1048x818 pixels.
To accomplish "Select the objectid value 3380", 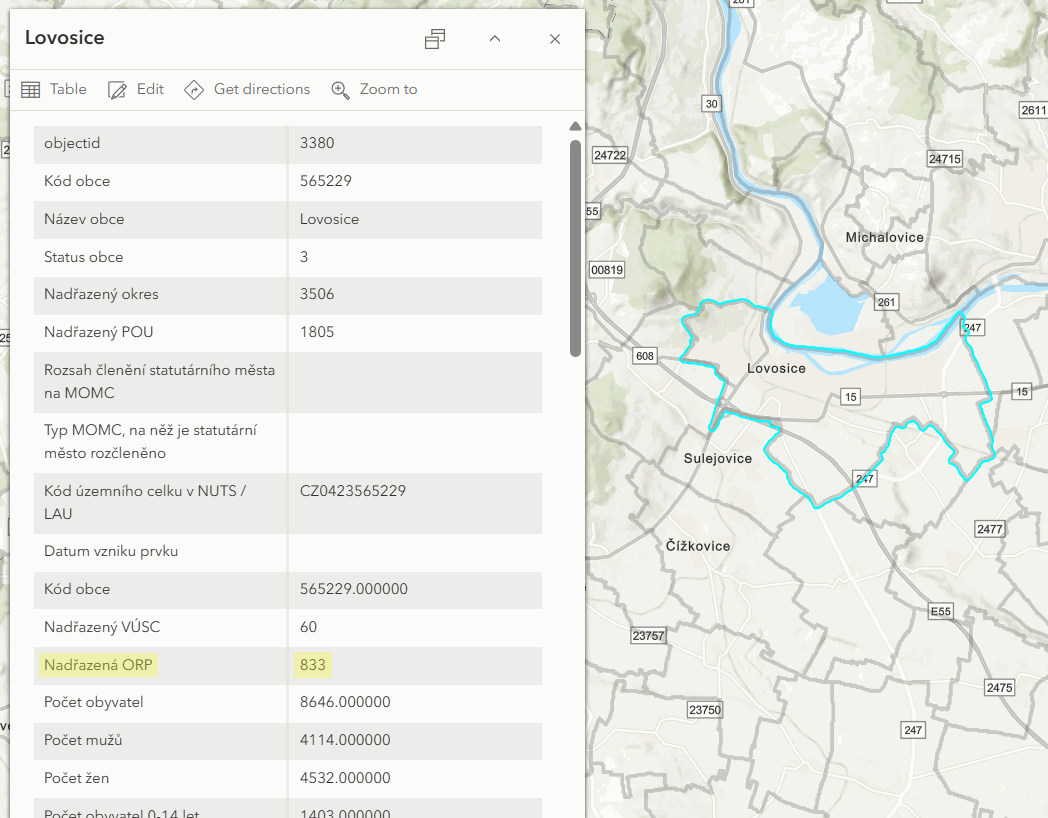I will point(317,143).
